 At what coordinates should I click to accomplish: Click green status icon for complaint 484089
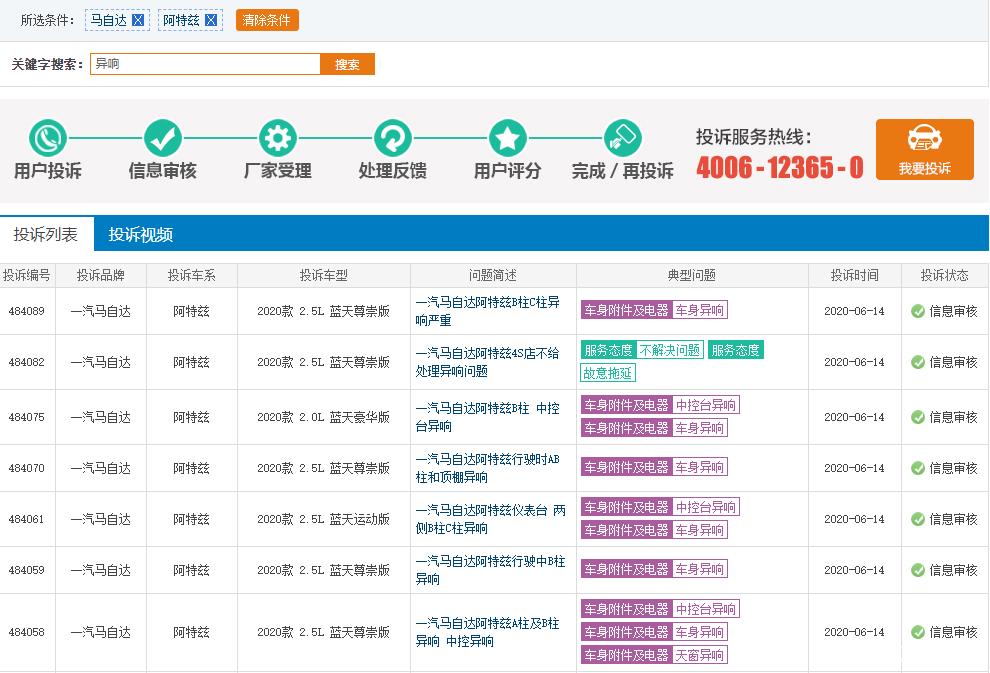(918, 311)
